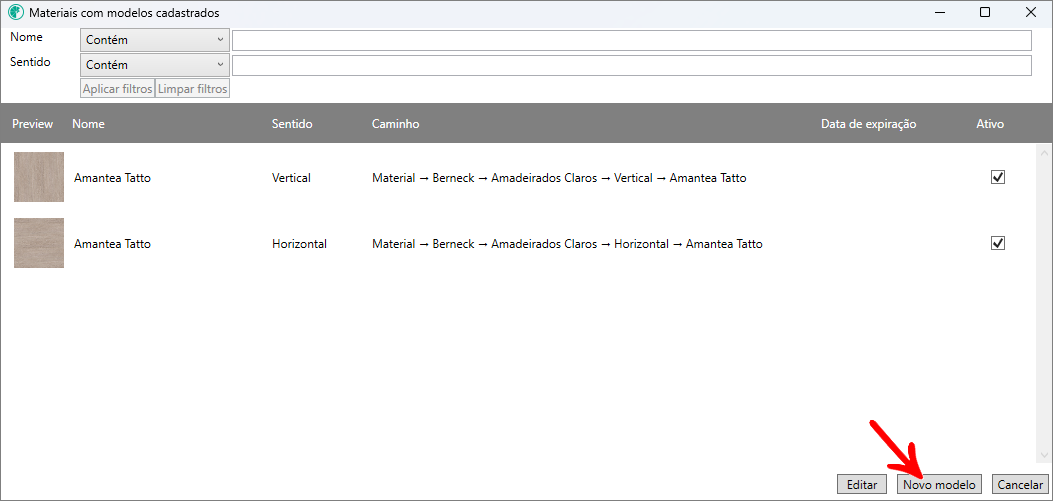The image size is (1053, 501).
Task: Sort by the Ativo column header
Action: [x=990, y=124]
